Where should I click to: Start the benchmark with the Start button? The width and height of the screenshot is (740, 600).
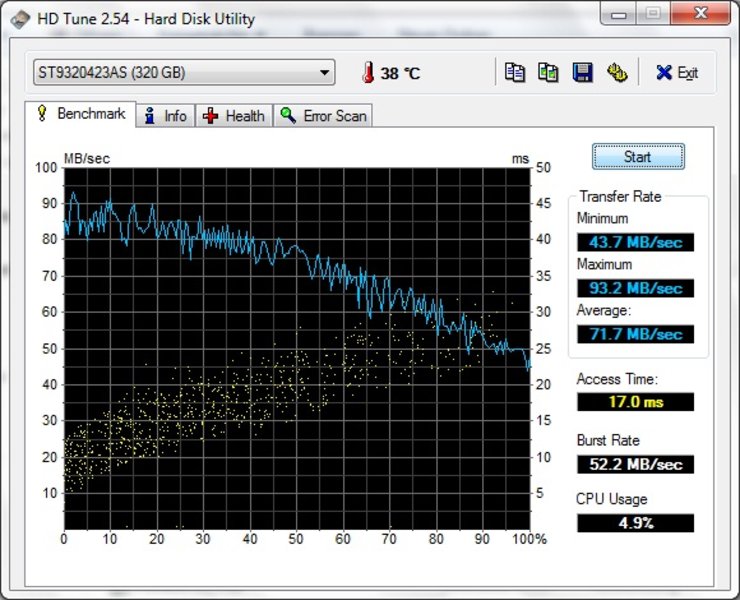[638, 157]
